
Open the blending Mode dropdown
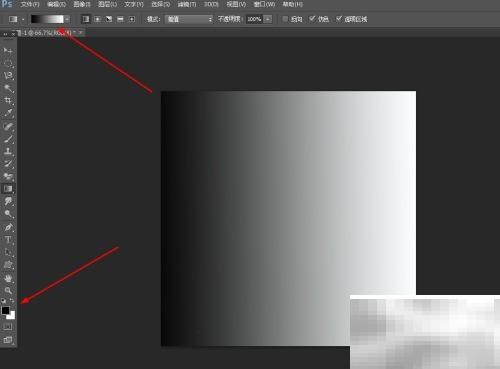click(x=189, y=19)
